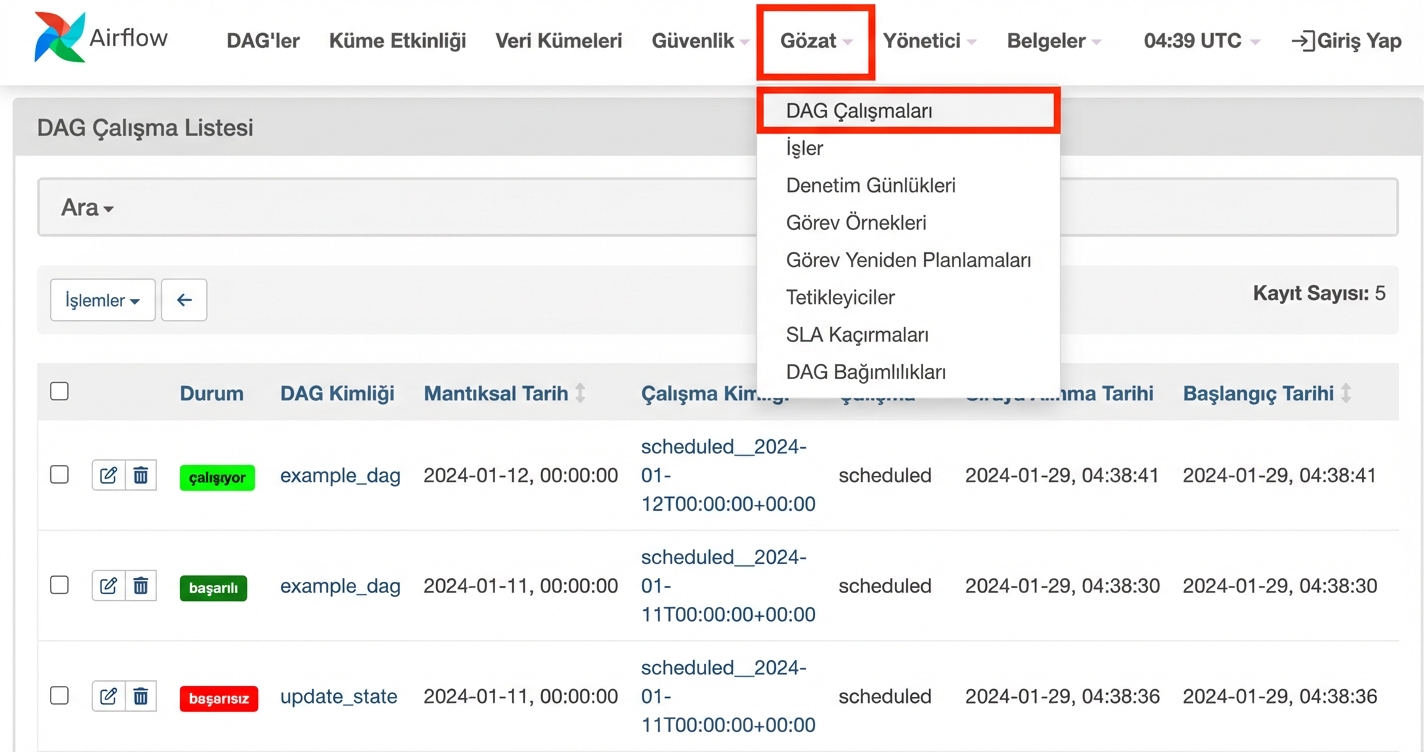Click the red başarısız status badge
Image resolution: width=1424 pixels, height=752 pixels.
pyautogui.click(x=219, y=698)
